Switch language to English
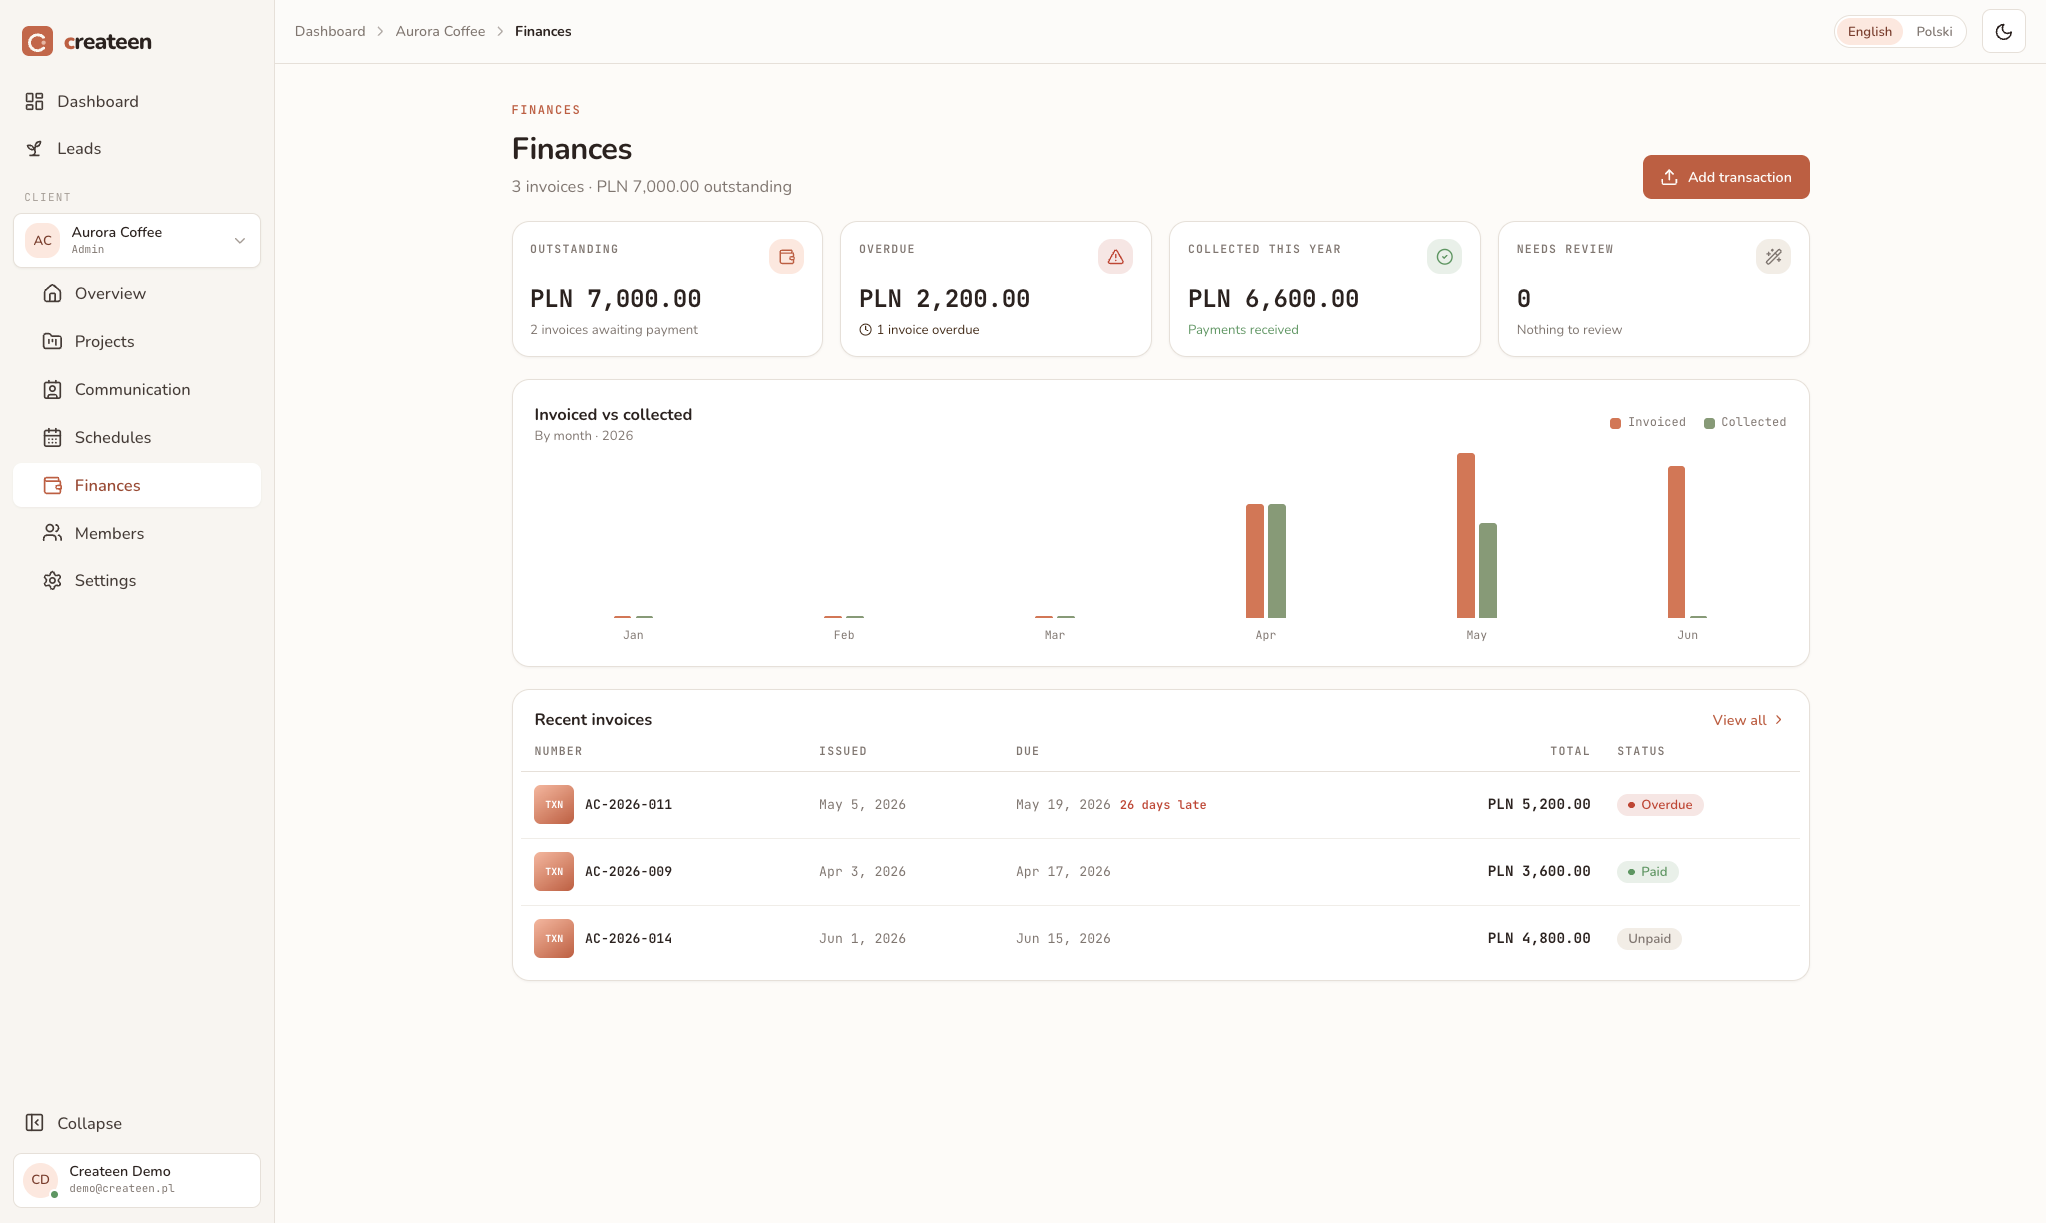2046x1223 pixels. pyautogui.click(x=1869, y=31)
